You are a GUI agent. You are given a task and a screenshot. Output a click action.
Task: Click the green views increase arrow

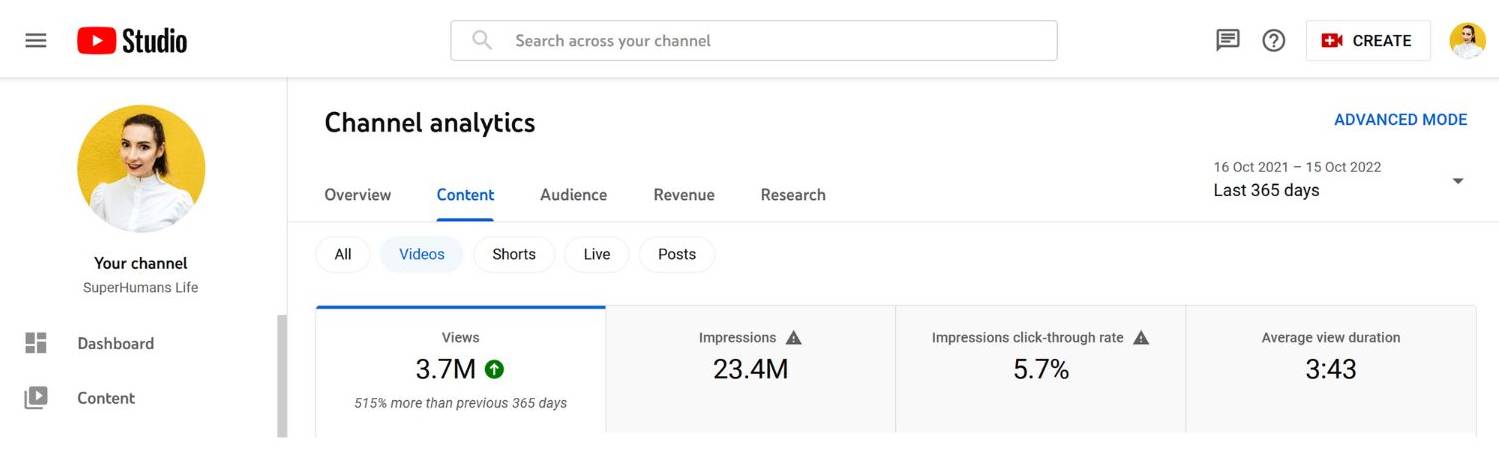pyautogui.click(x=494, y=369)
